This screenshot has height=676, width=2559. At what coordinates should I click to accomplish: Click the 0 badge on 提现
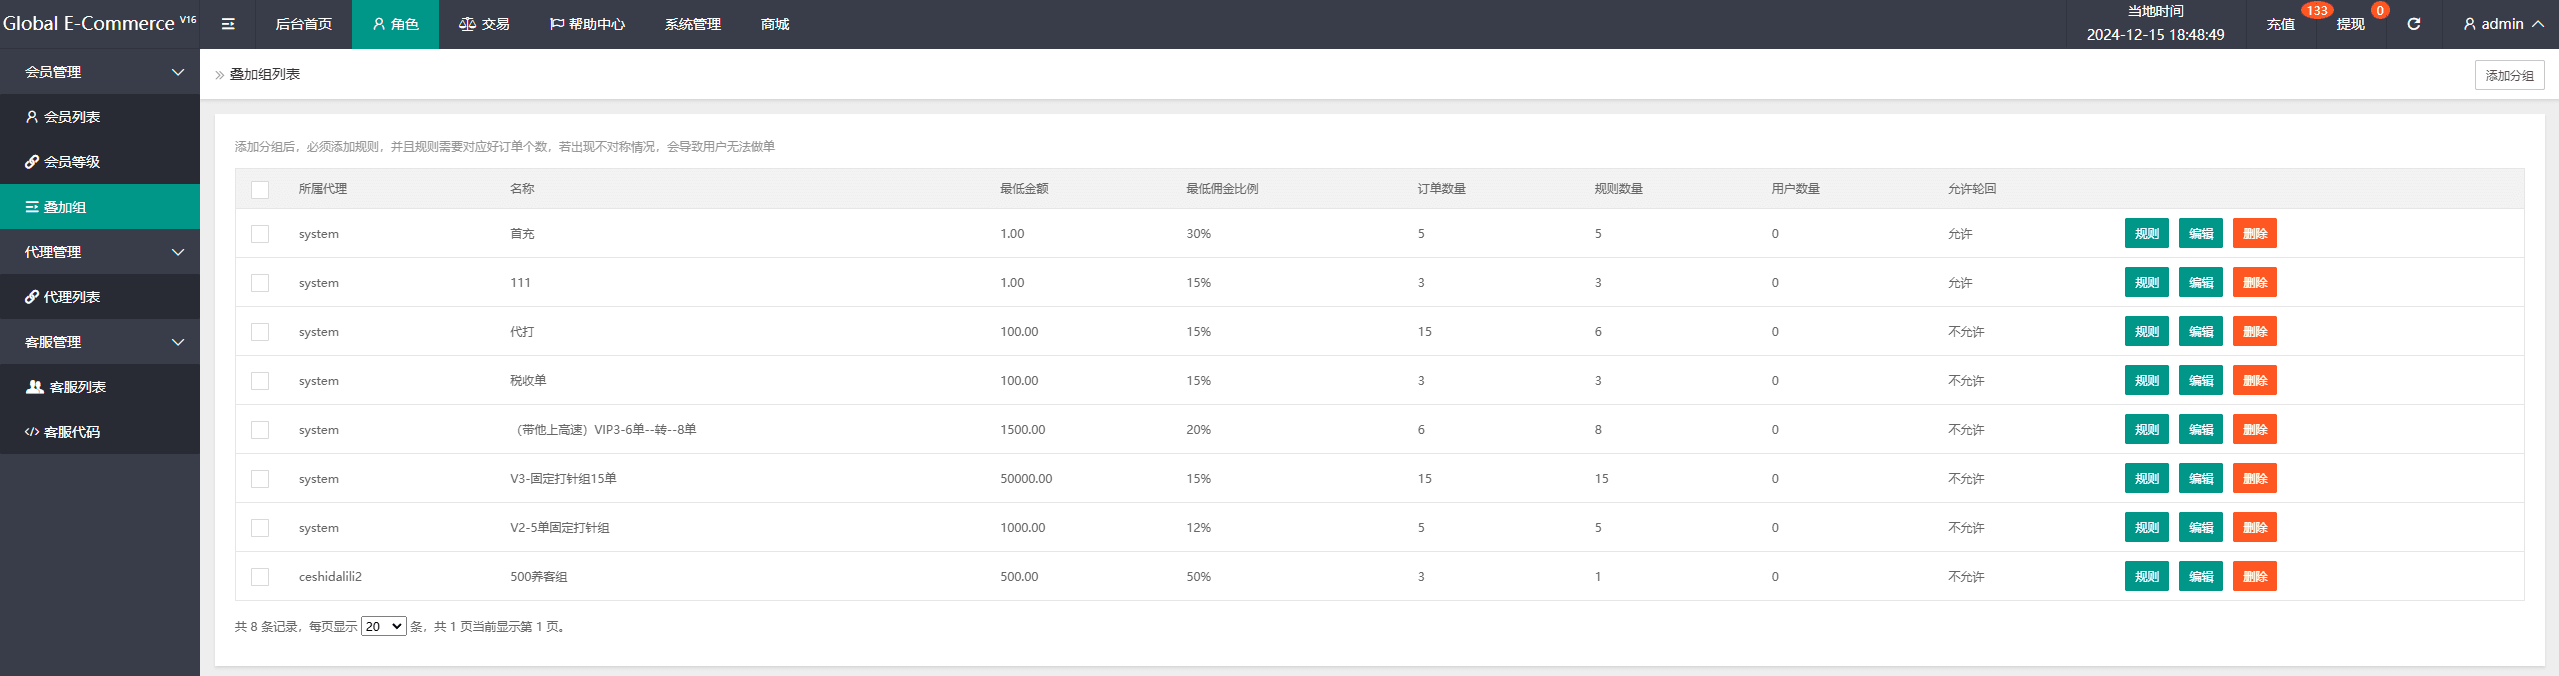2380,10
